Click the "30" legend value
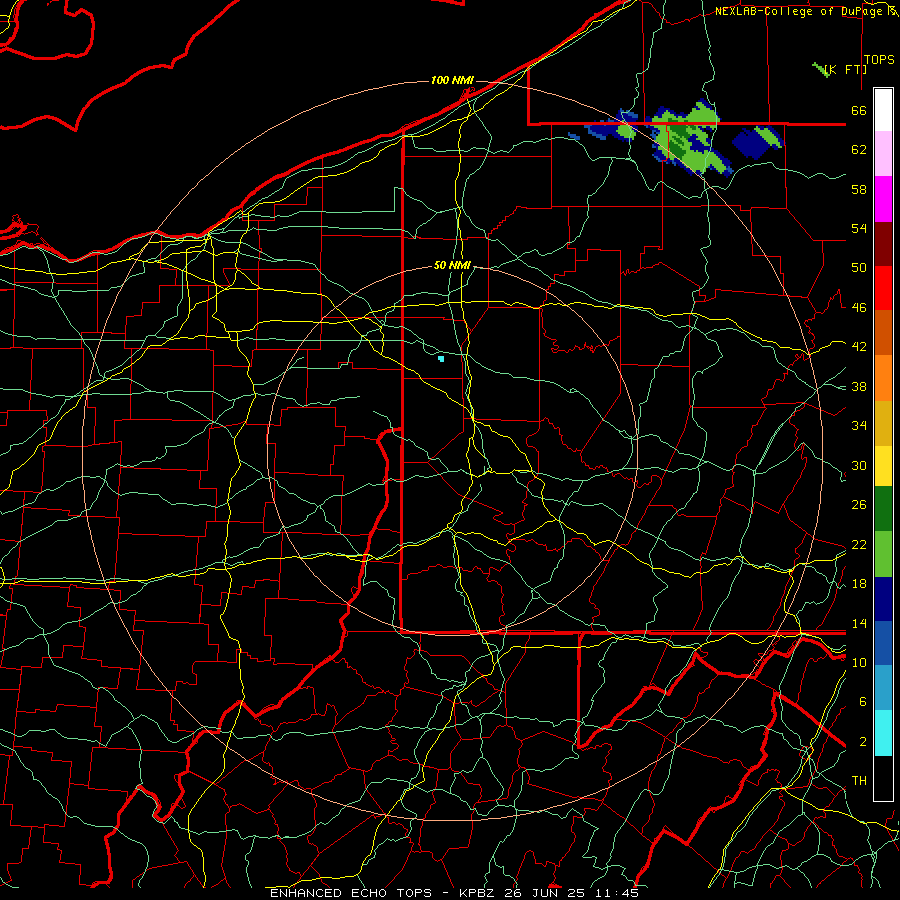 click(x=859, y=465)
